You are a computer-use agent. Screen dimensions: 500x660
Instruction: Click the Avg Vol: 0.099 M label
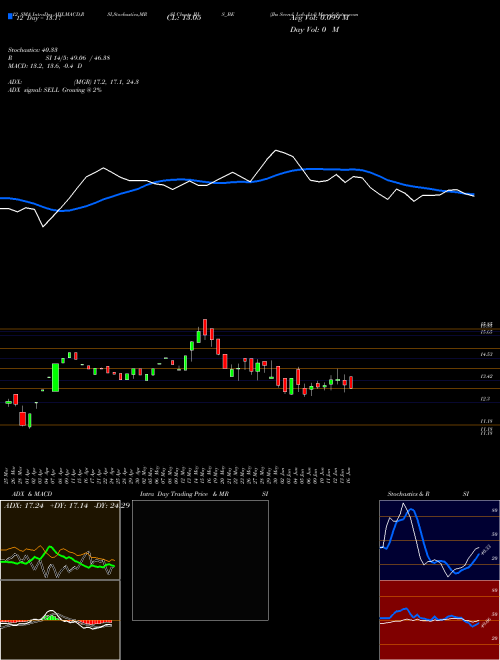319,18
